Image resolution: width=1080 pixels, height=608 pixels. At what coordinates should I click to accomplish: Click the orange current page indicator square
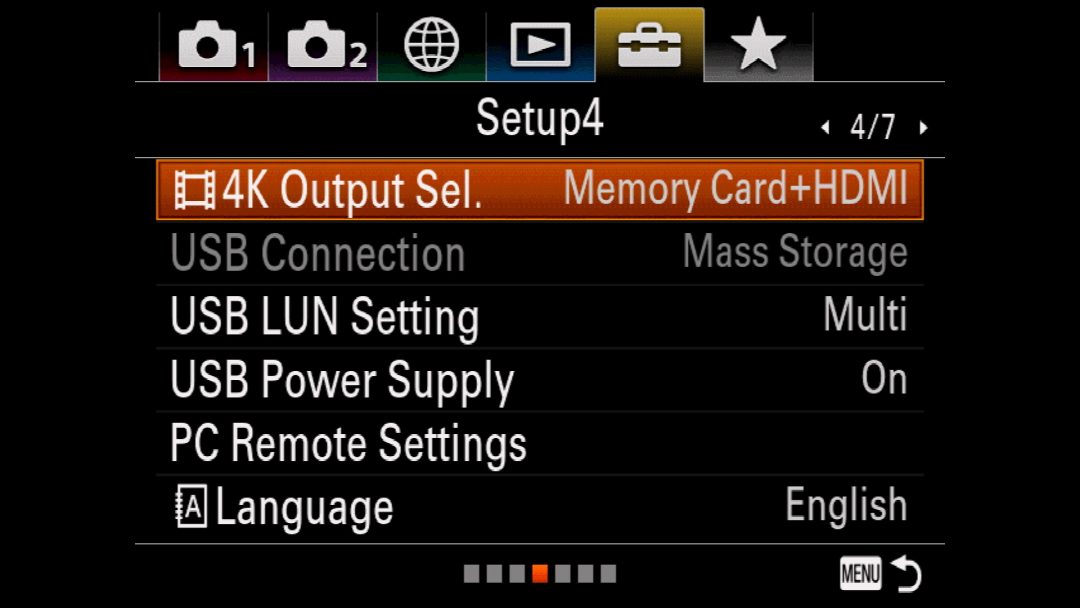[540, 574]
